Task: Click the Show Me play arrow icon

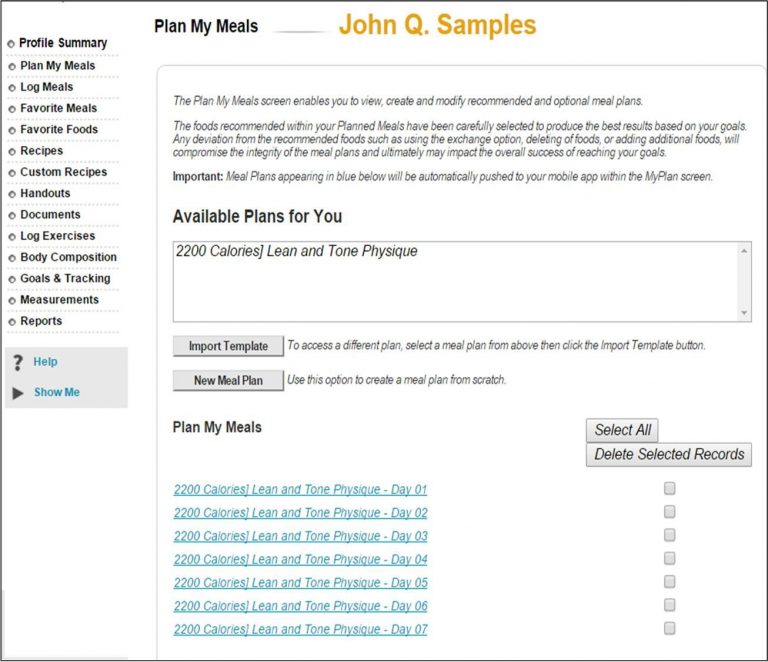Action: pos(18,393)
